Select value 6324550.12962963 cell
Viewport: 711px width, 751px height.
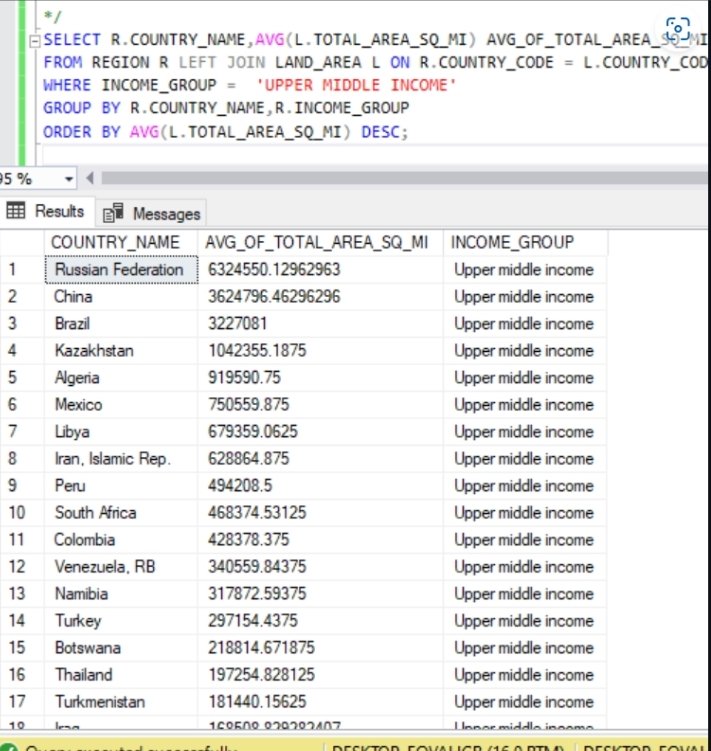point(320,270)
